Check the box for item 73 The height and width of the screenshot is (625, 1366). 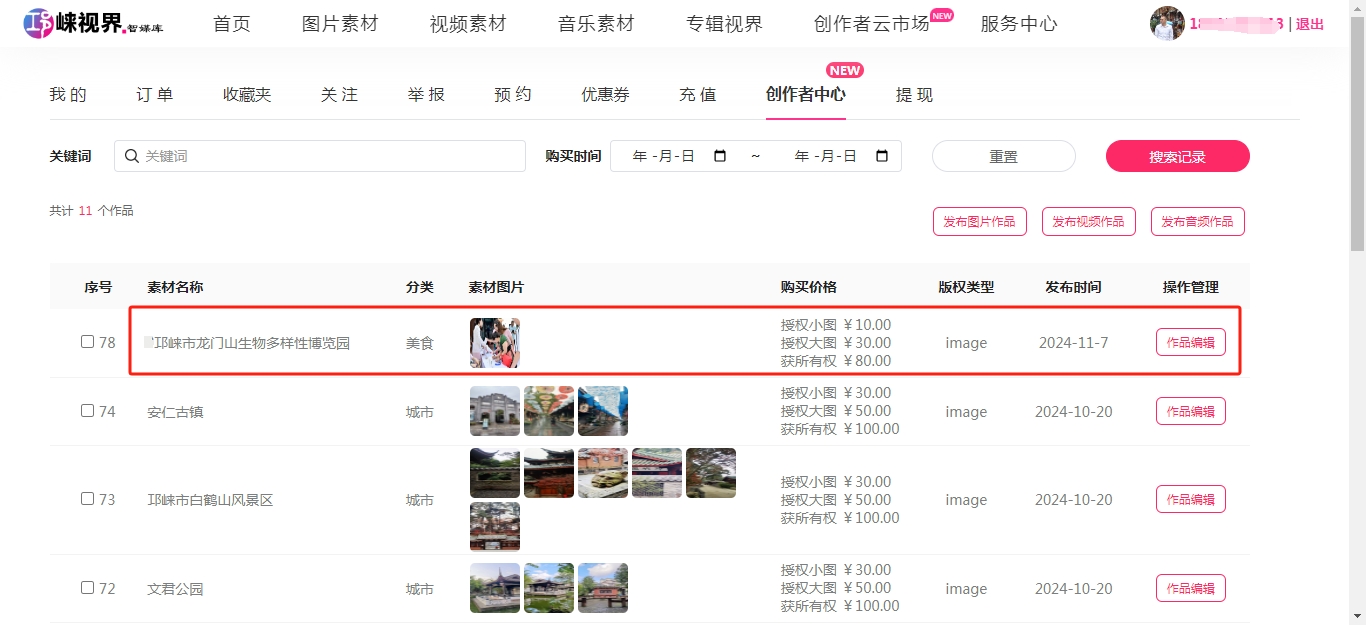(x=87, y=499)
